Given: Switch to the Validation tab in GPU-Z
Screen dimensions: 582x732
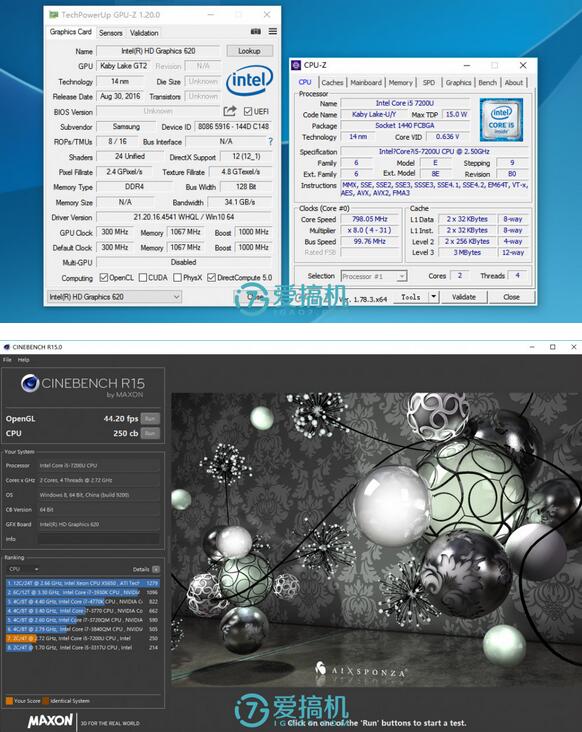Looking at the screenshot, I should coord(144,33).
